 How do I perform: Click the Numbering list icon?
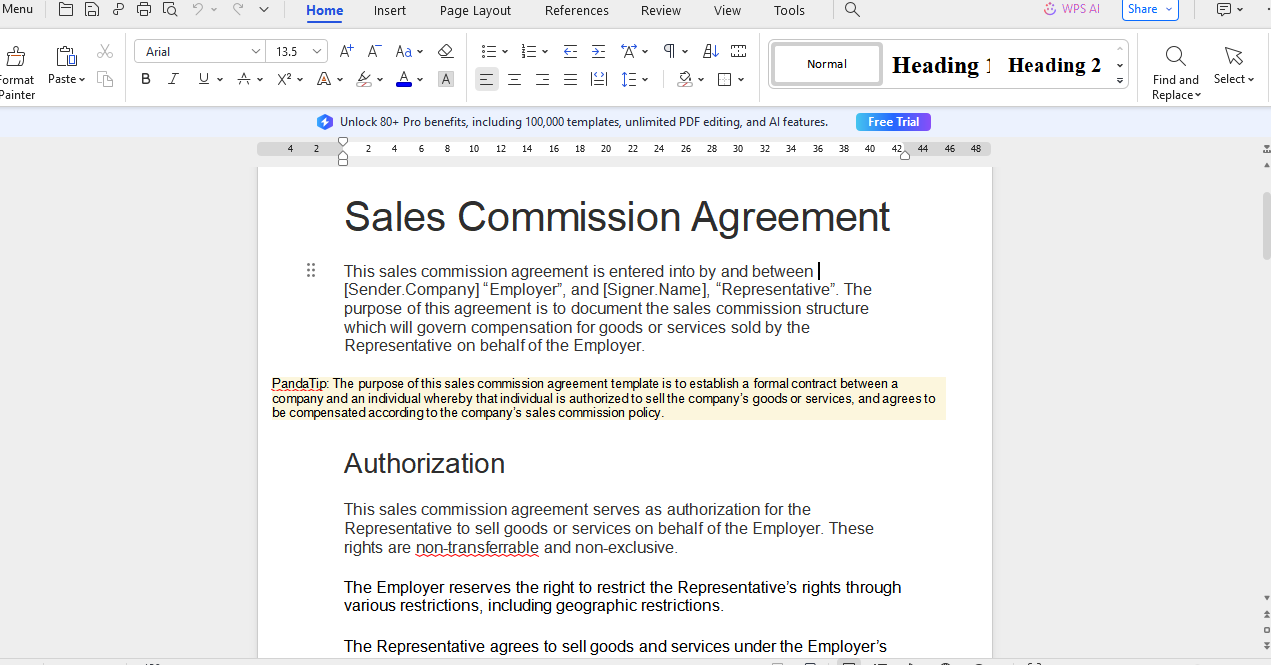coord(529,51)
